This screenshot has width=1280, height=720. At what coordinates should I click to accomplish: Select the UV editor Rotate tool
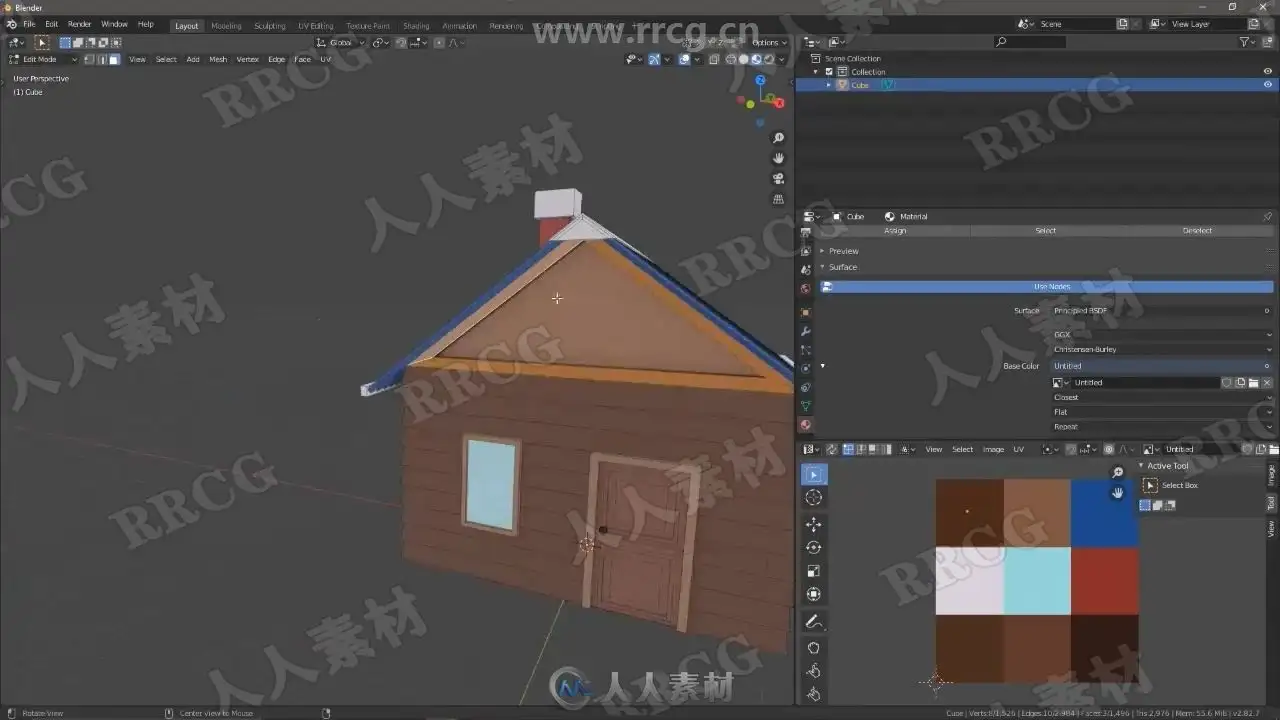pyautogui.click(x=814, y=547)
